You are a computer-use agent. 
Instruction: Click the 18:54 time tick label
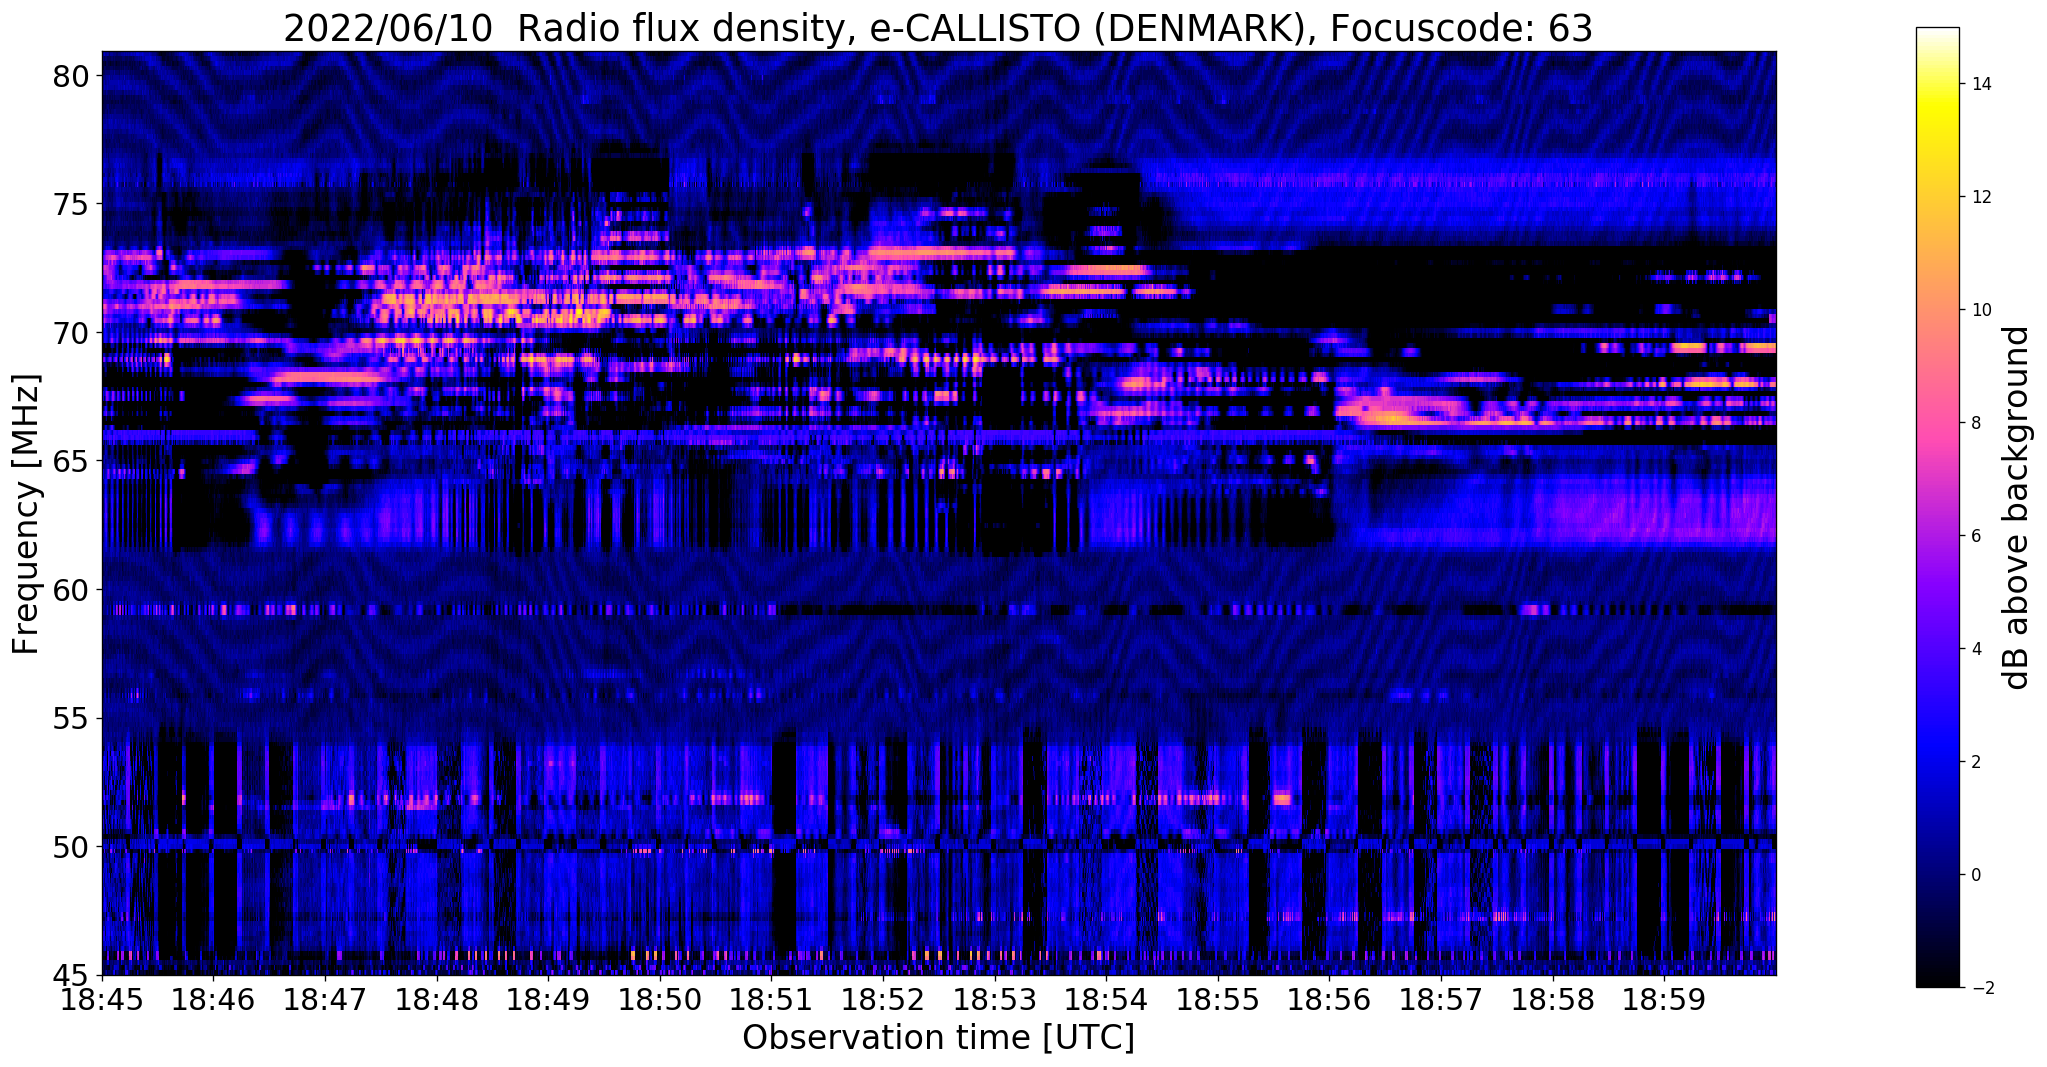pyautogui.click(x=1106, y=999)
